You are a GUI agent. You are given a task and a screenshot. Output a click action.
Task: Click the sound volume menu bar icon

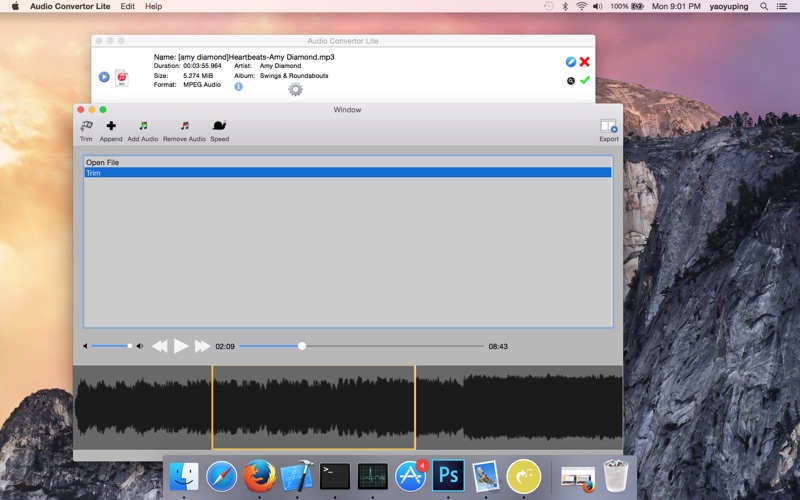(597, 6)
